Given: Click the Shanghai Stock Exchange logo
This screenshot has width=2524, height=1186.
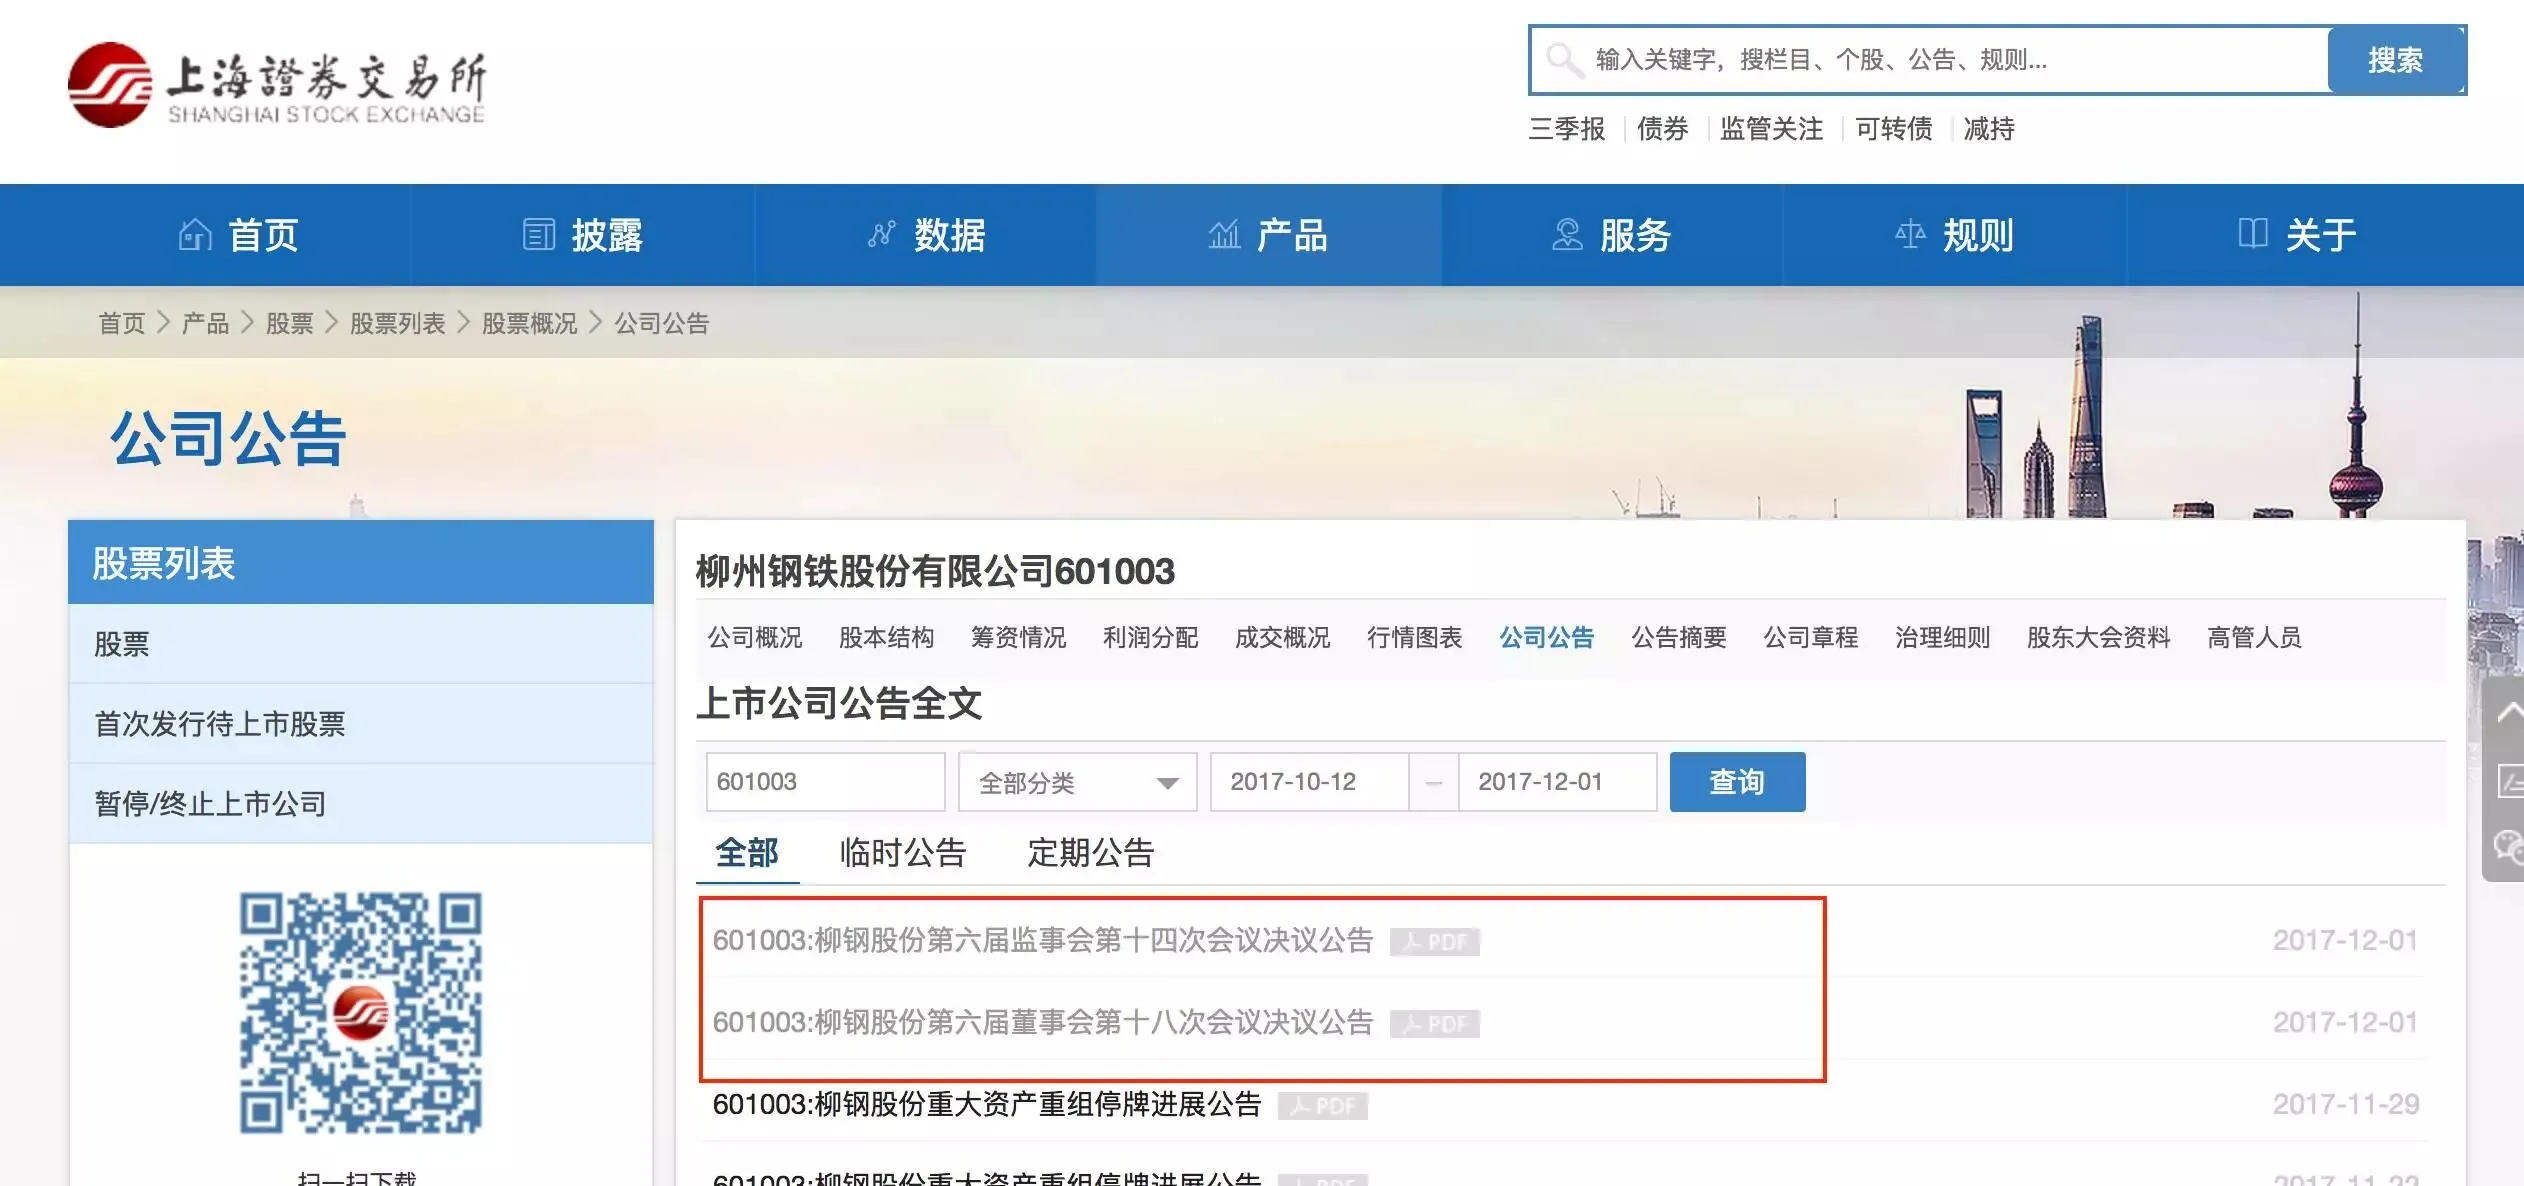Looking at the screenshot, I should pos(277,86).
